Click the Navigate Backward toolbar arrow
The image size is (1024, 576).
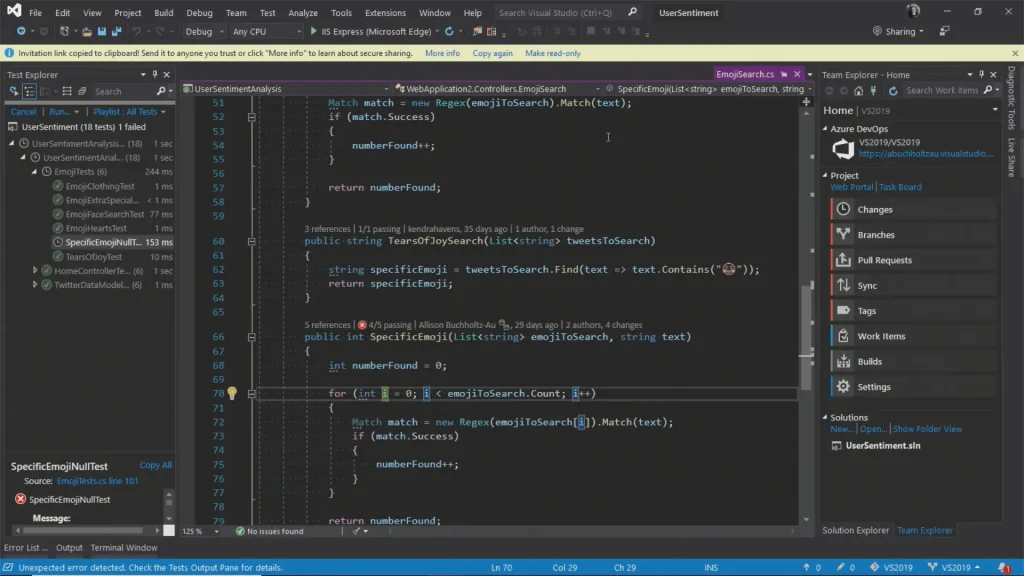(x=21, y=31)
